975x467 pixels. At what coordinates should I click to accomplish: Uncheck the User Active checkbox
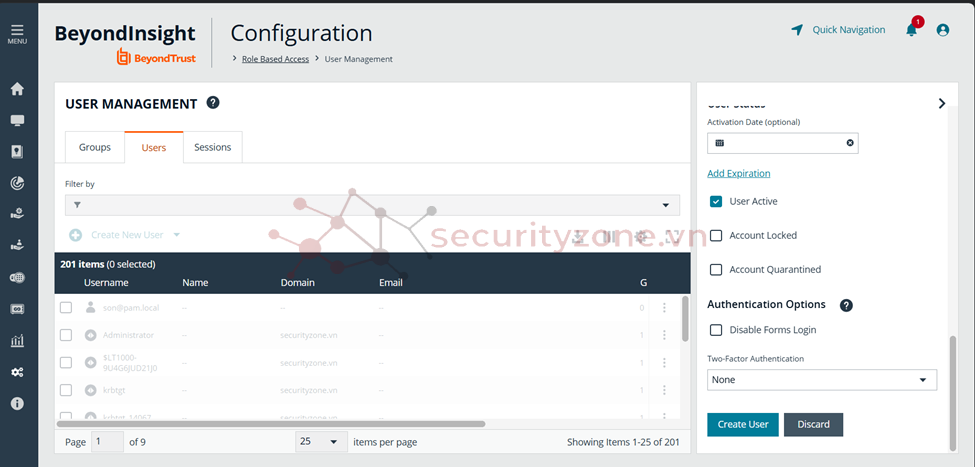[x=716, y=201]
